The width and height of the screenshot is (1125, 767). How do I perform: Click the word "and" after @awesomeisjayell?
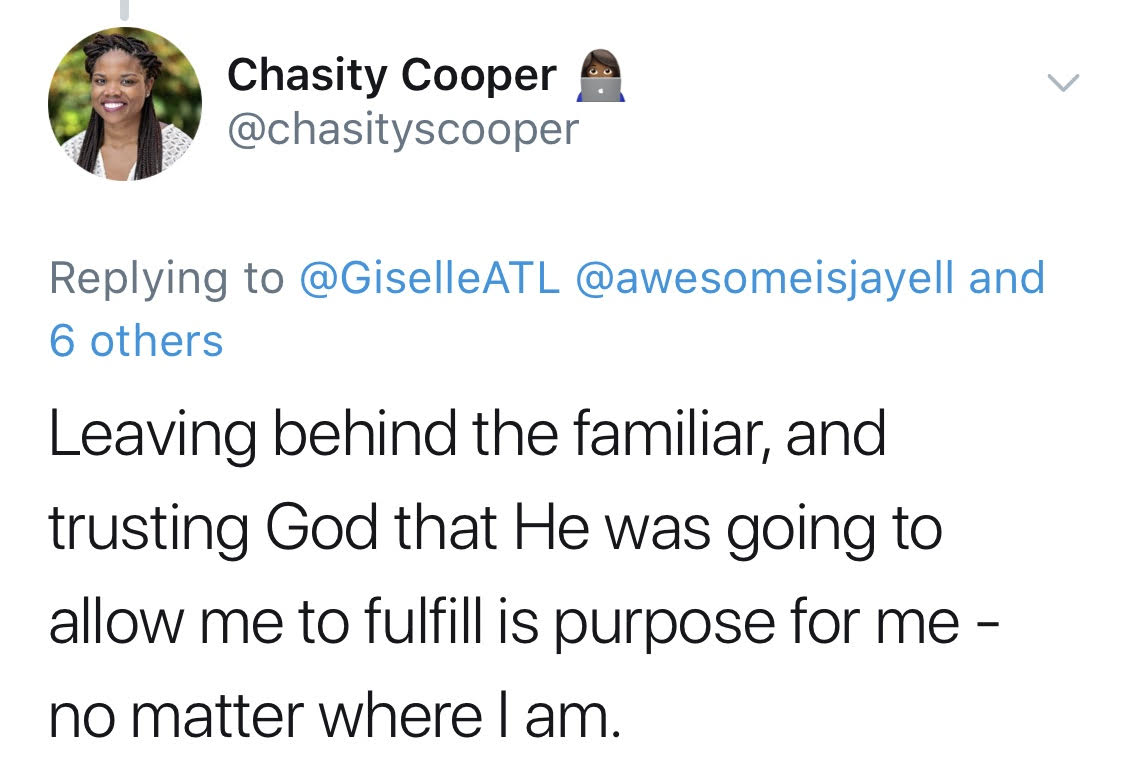click(1007, 278)
